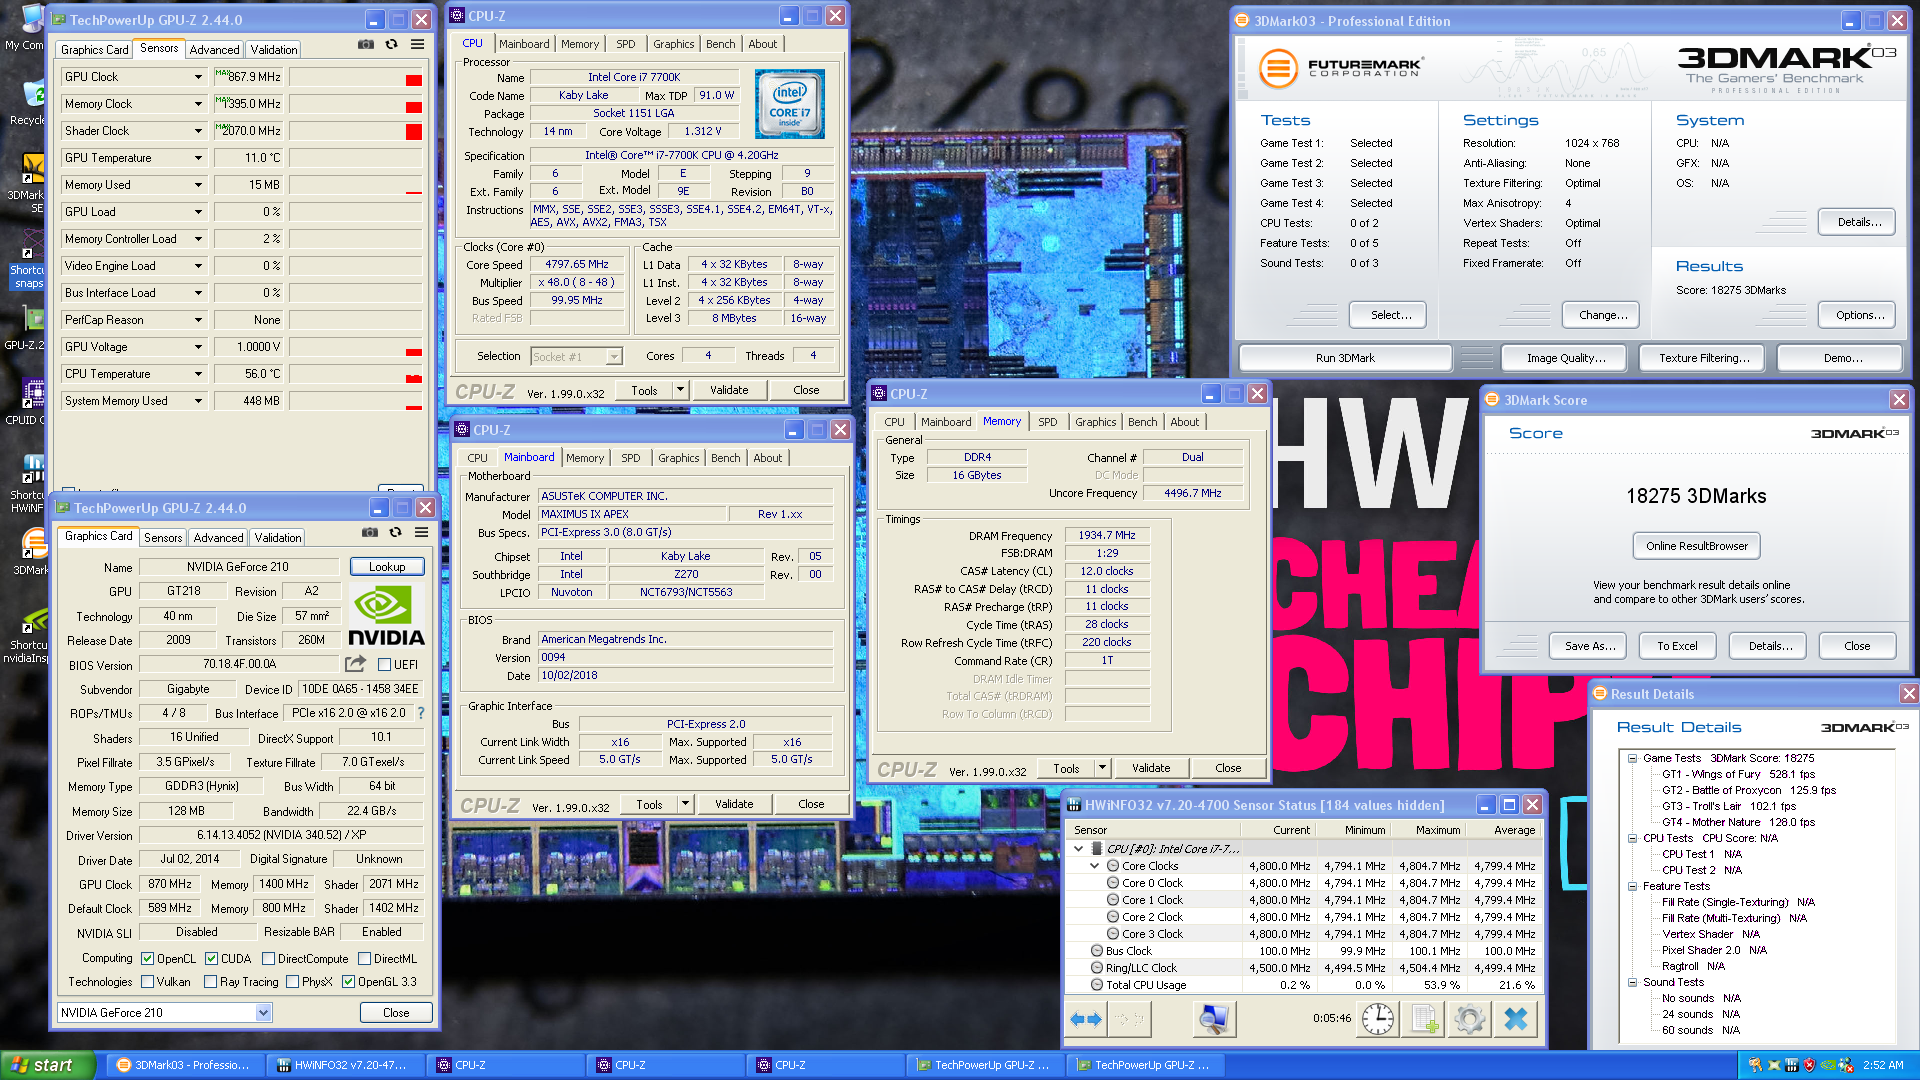Select the Ring/LLC Clock sensor row
1920x1080 pixels.
tap(1304, 968)
